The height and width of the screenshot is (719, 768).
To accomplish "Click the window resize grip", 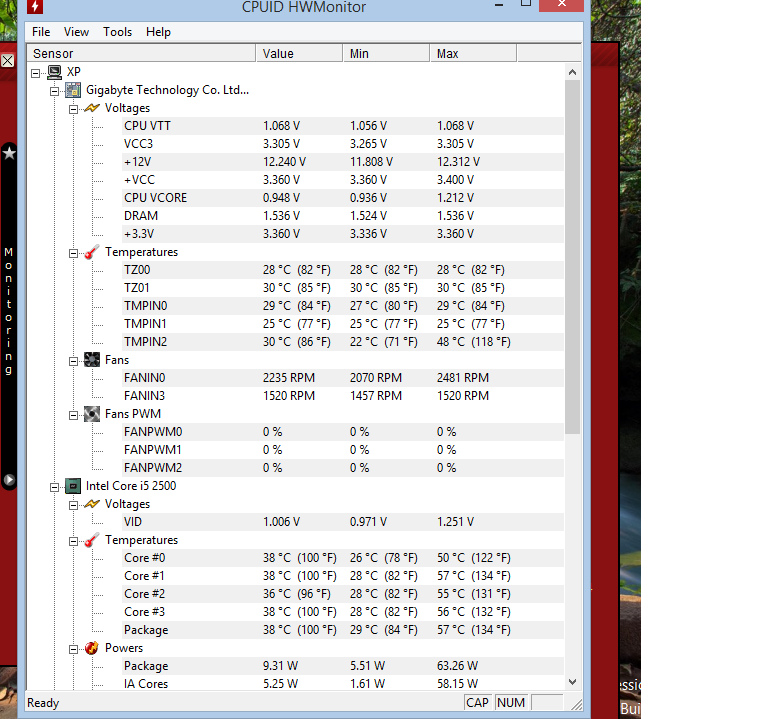I will tap(577, 704).
